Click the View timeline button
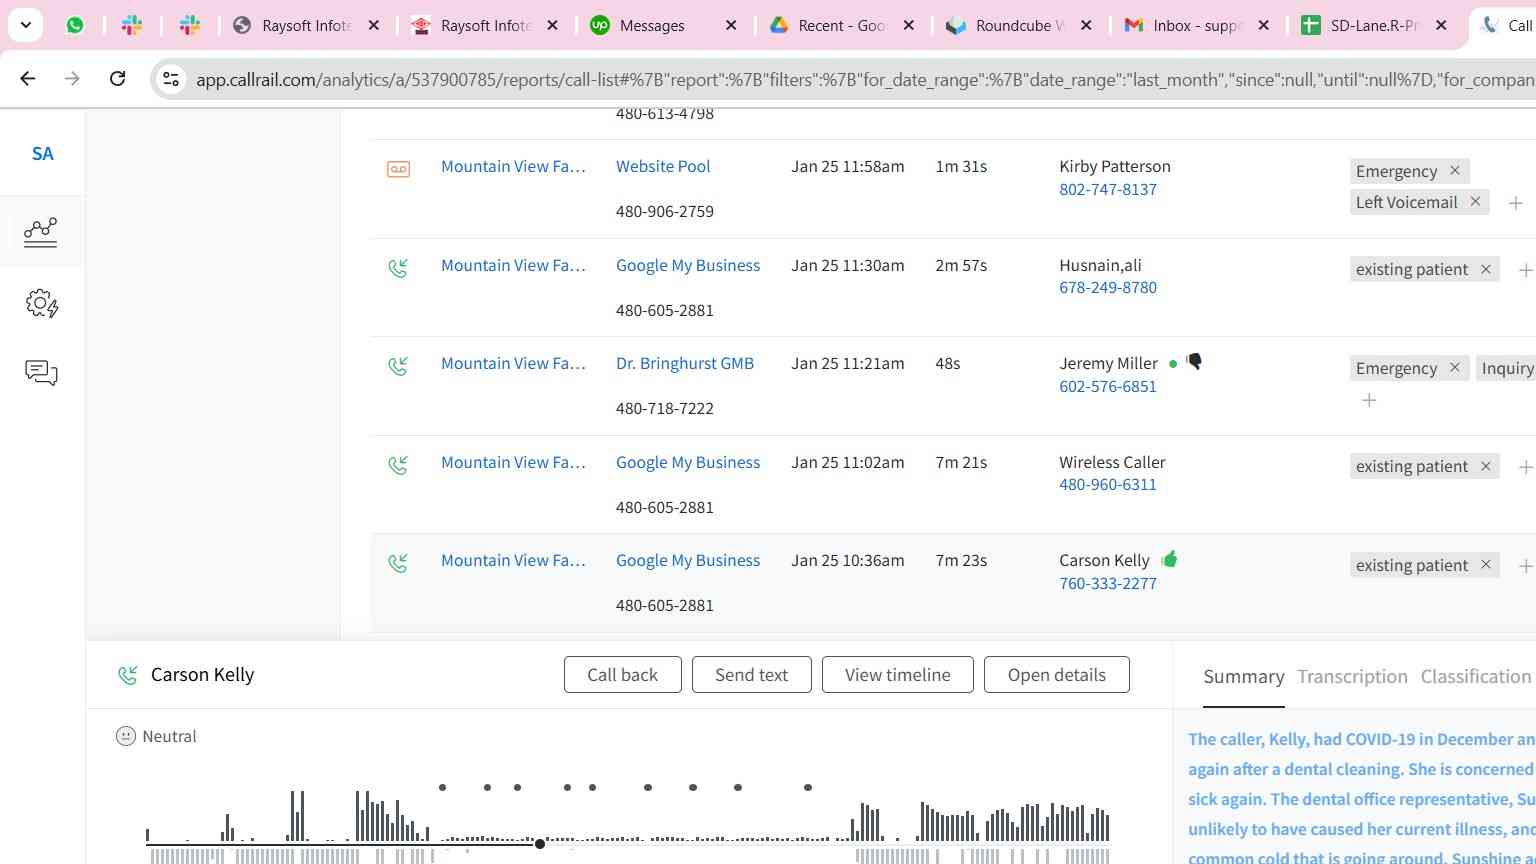 click(898, 675)
